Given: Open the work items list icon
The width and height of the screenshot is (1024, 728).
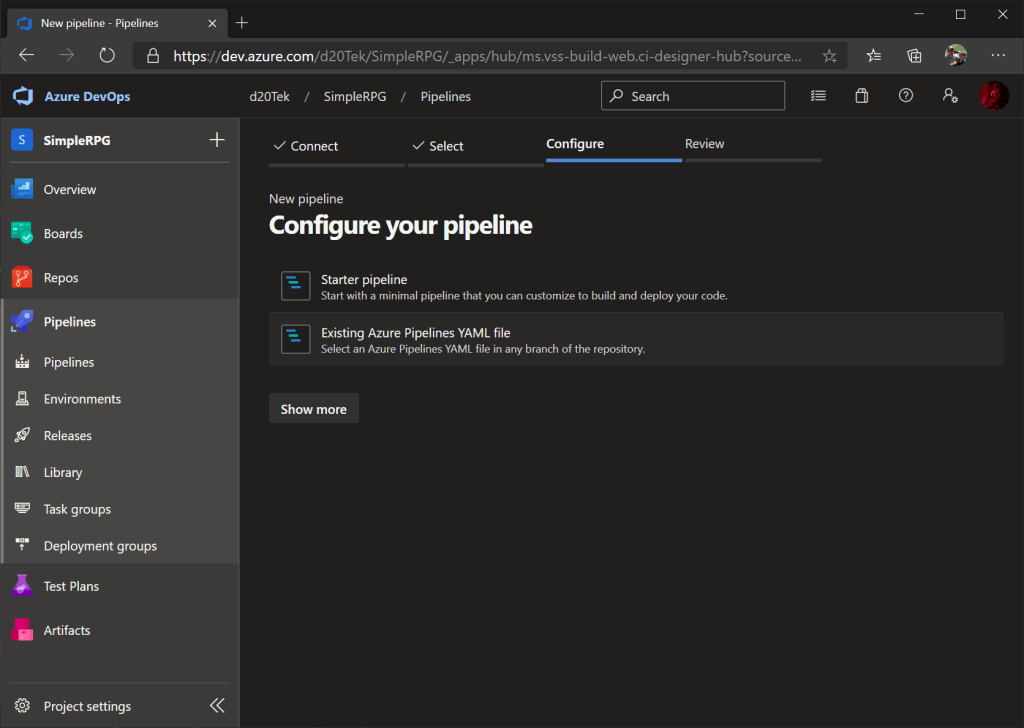Looking at the screenshot, I should [x=818, y=96].
